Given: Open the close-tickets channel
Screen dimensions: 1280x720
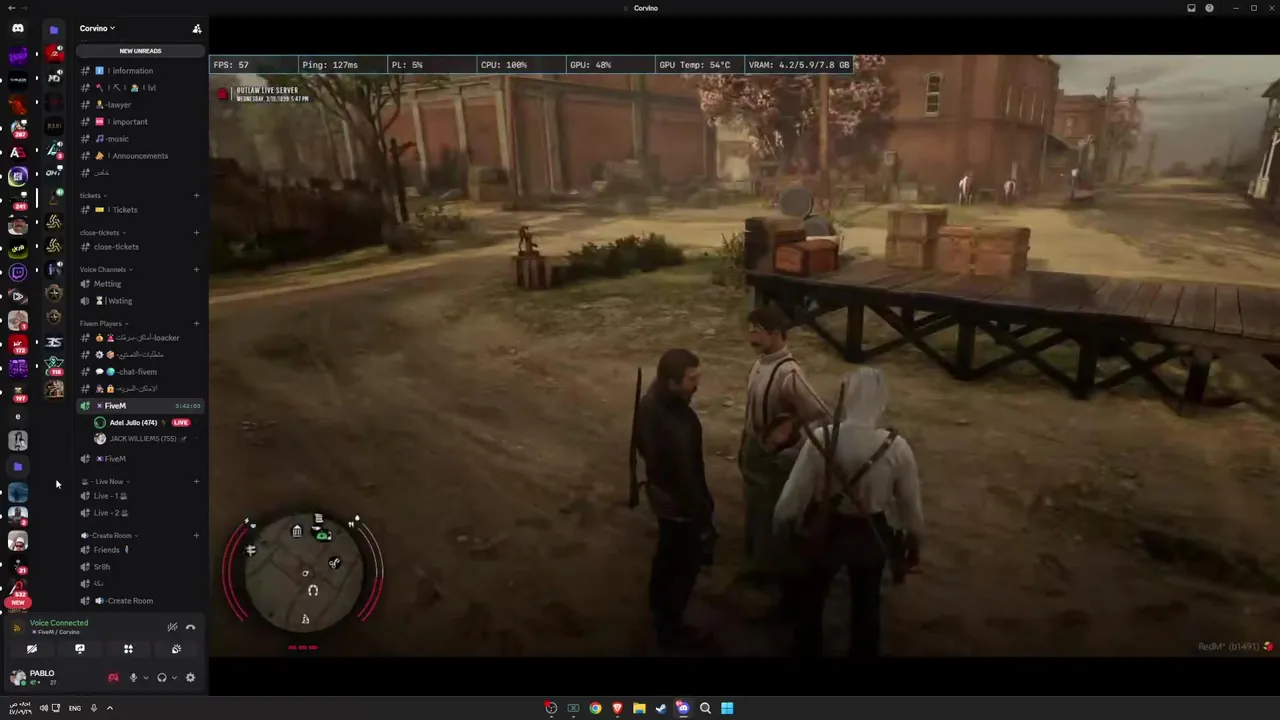Looking at the screenshot, I should click(x=140, y=247).
